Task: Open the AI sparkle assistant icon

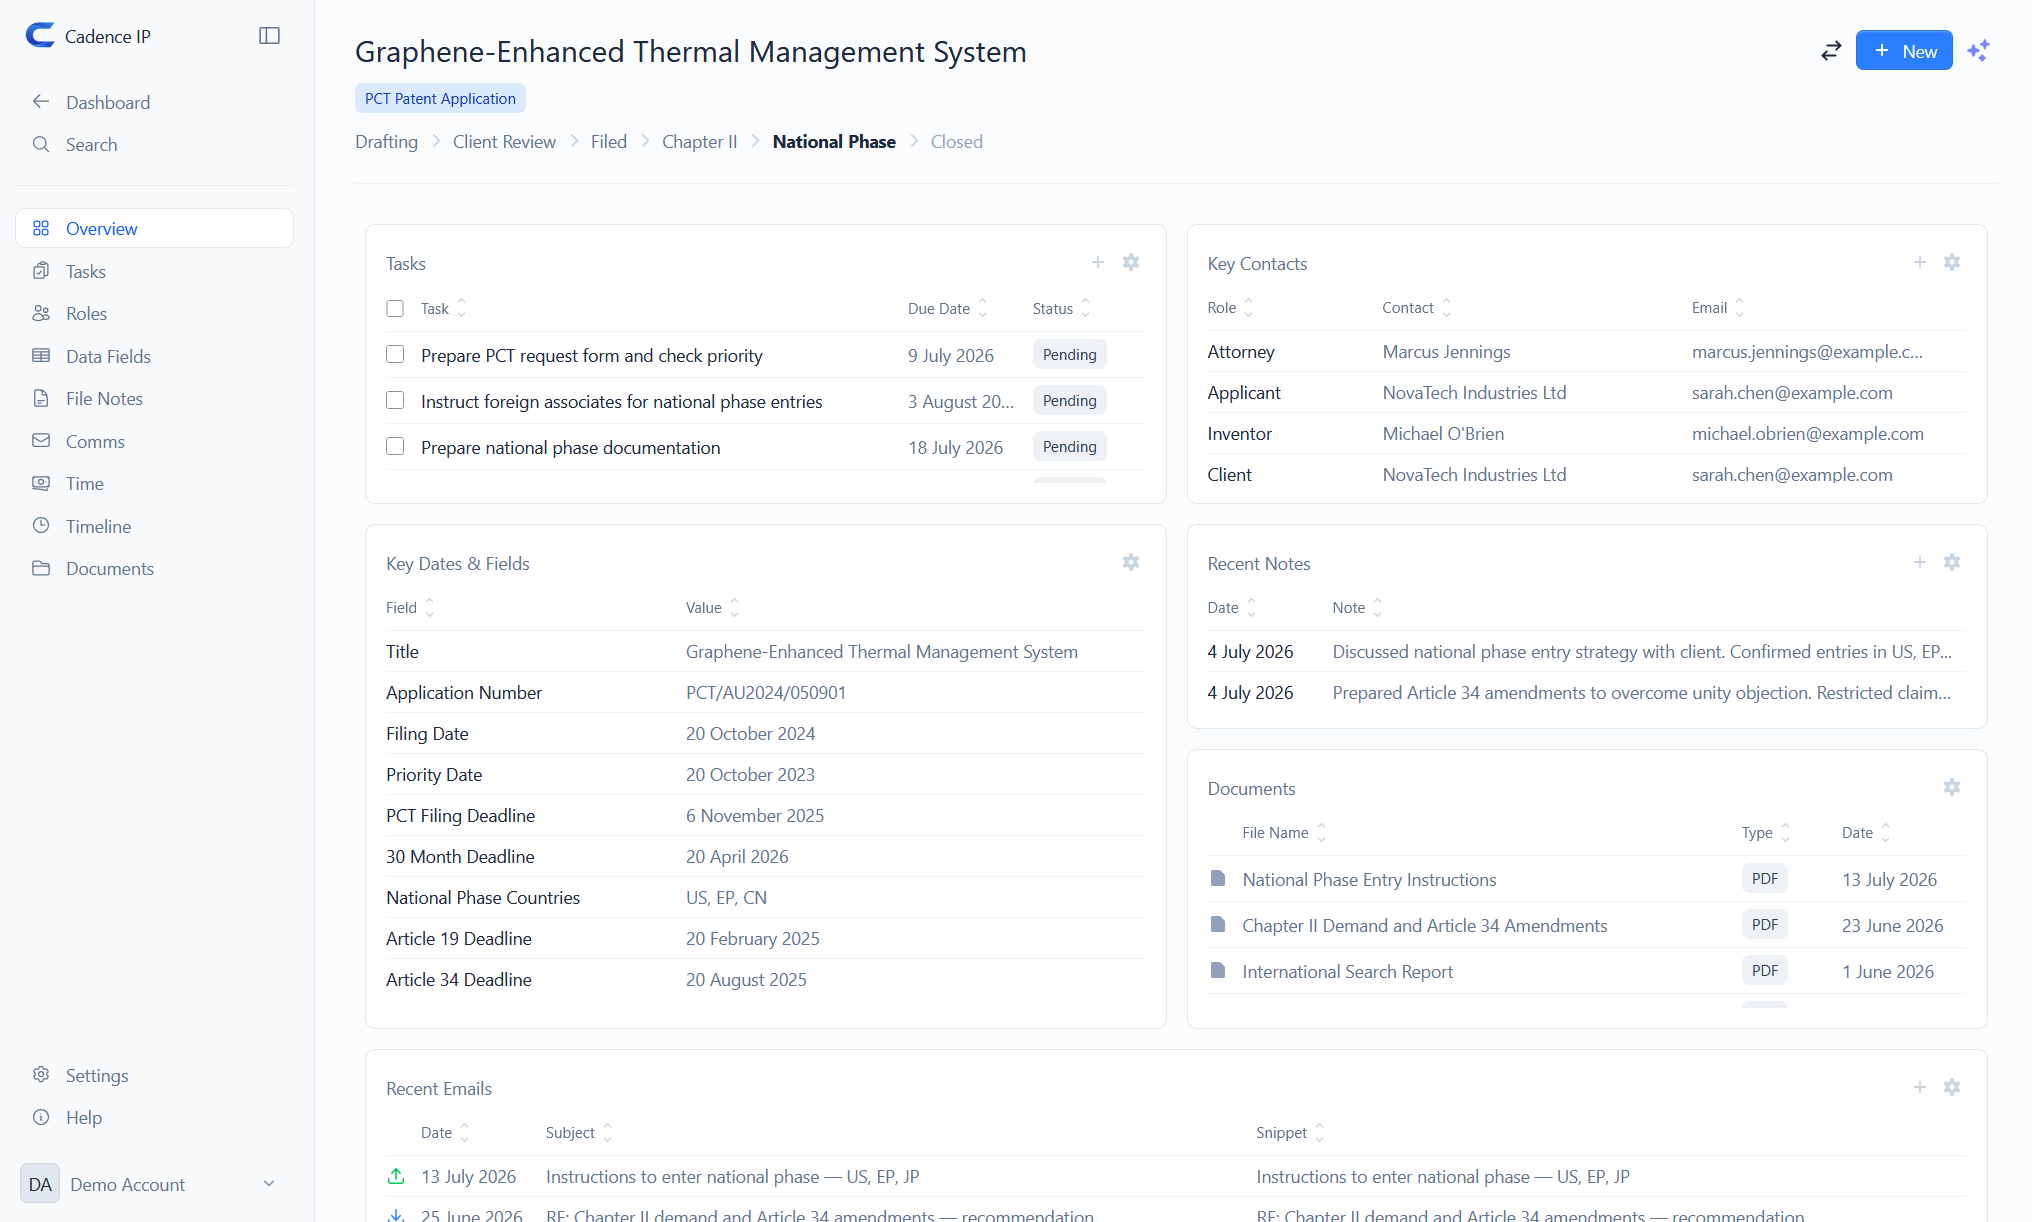Action: pyautogui.click(x=1978, y=51)
